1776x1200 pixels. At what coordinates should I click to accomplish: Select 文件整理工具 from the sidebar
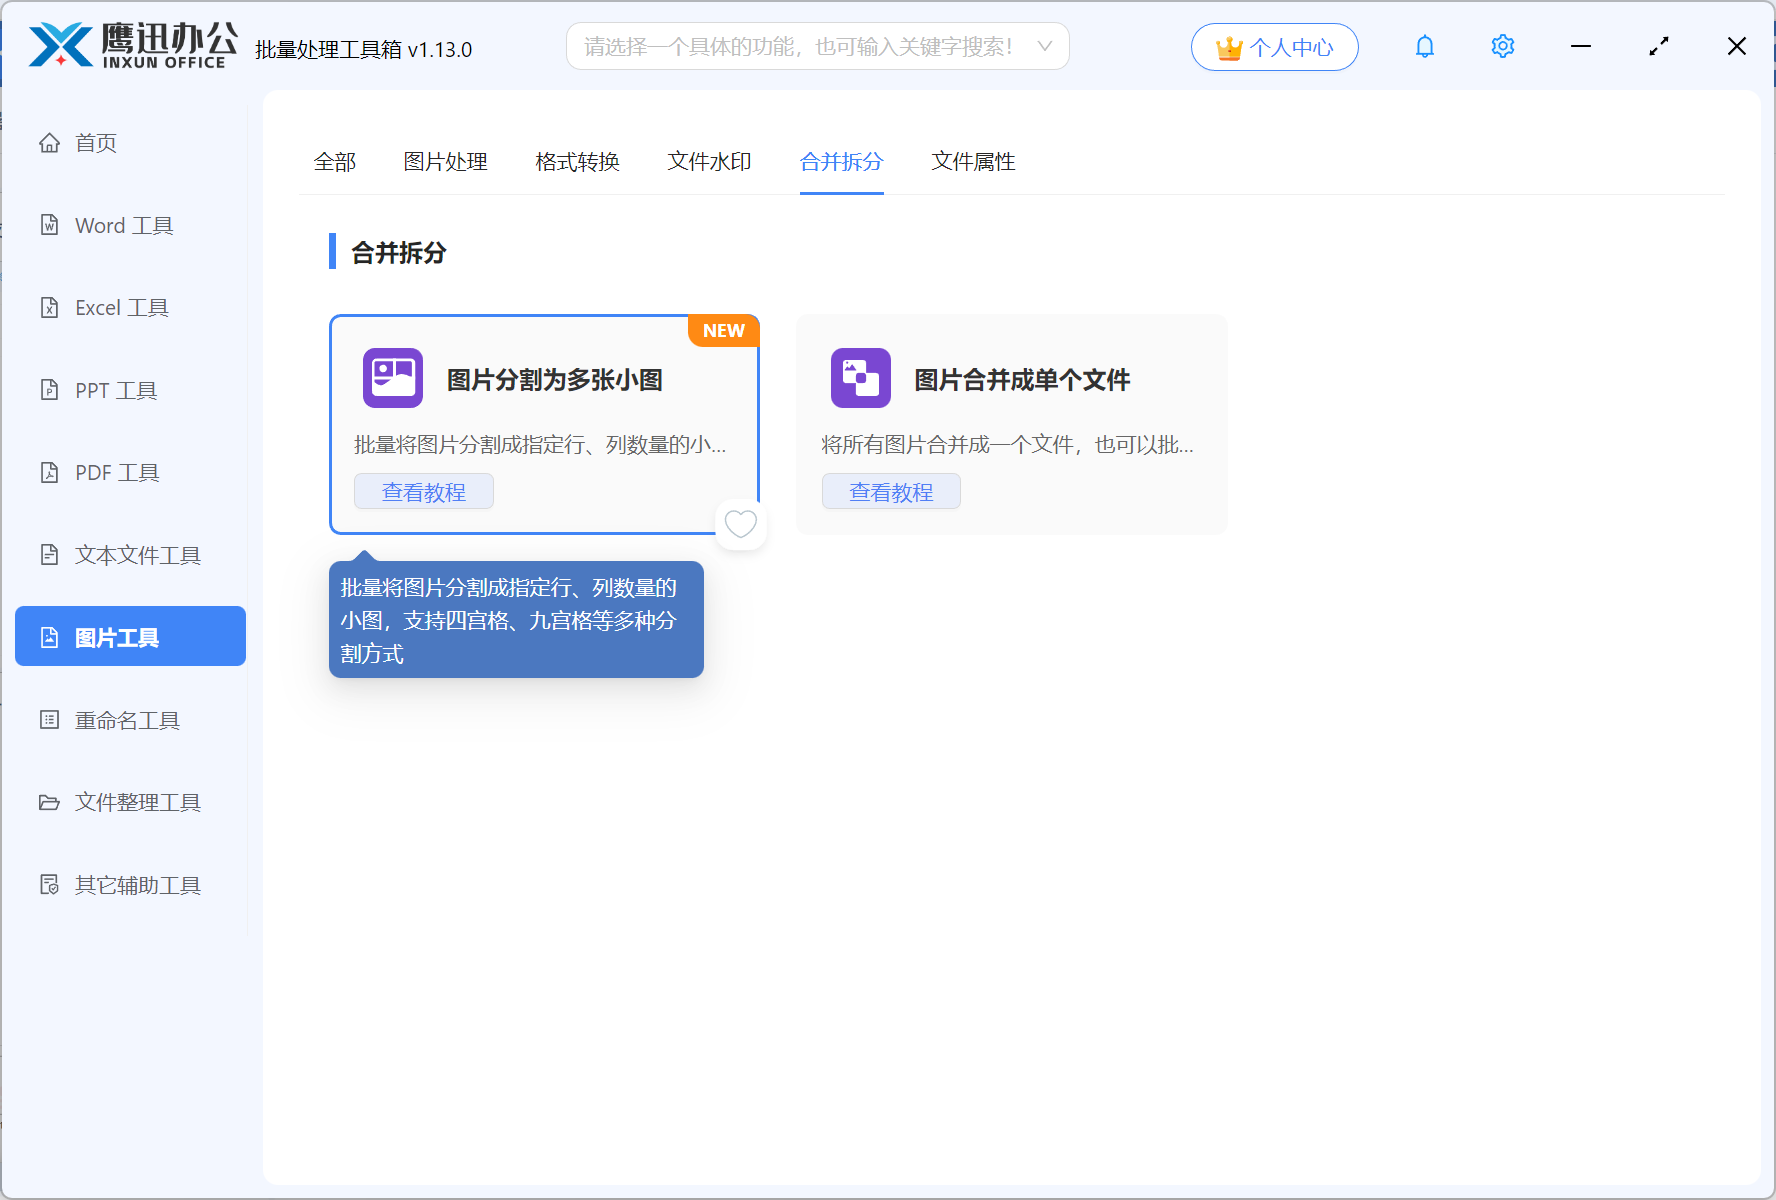tap(137, 802)
